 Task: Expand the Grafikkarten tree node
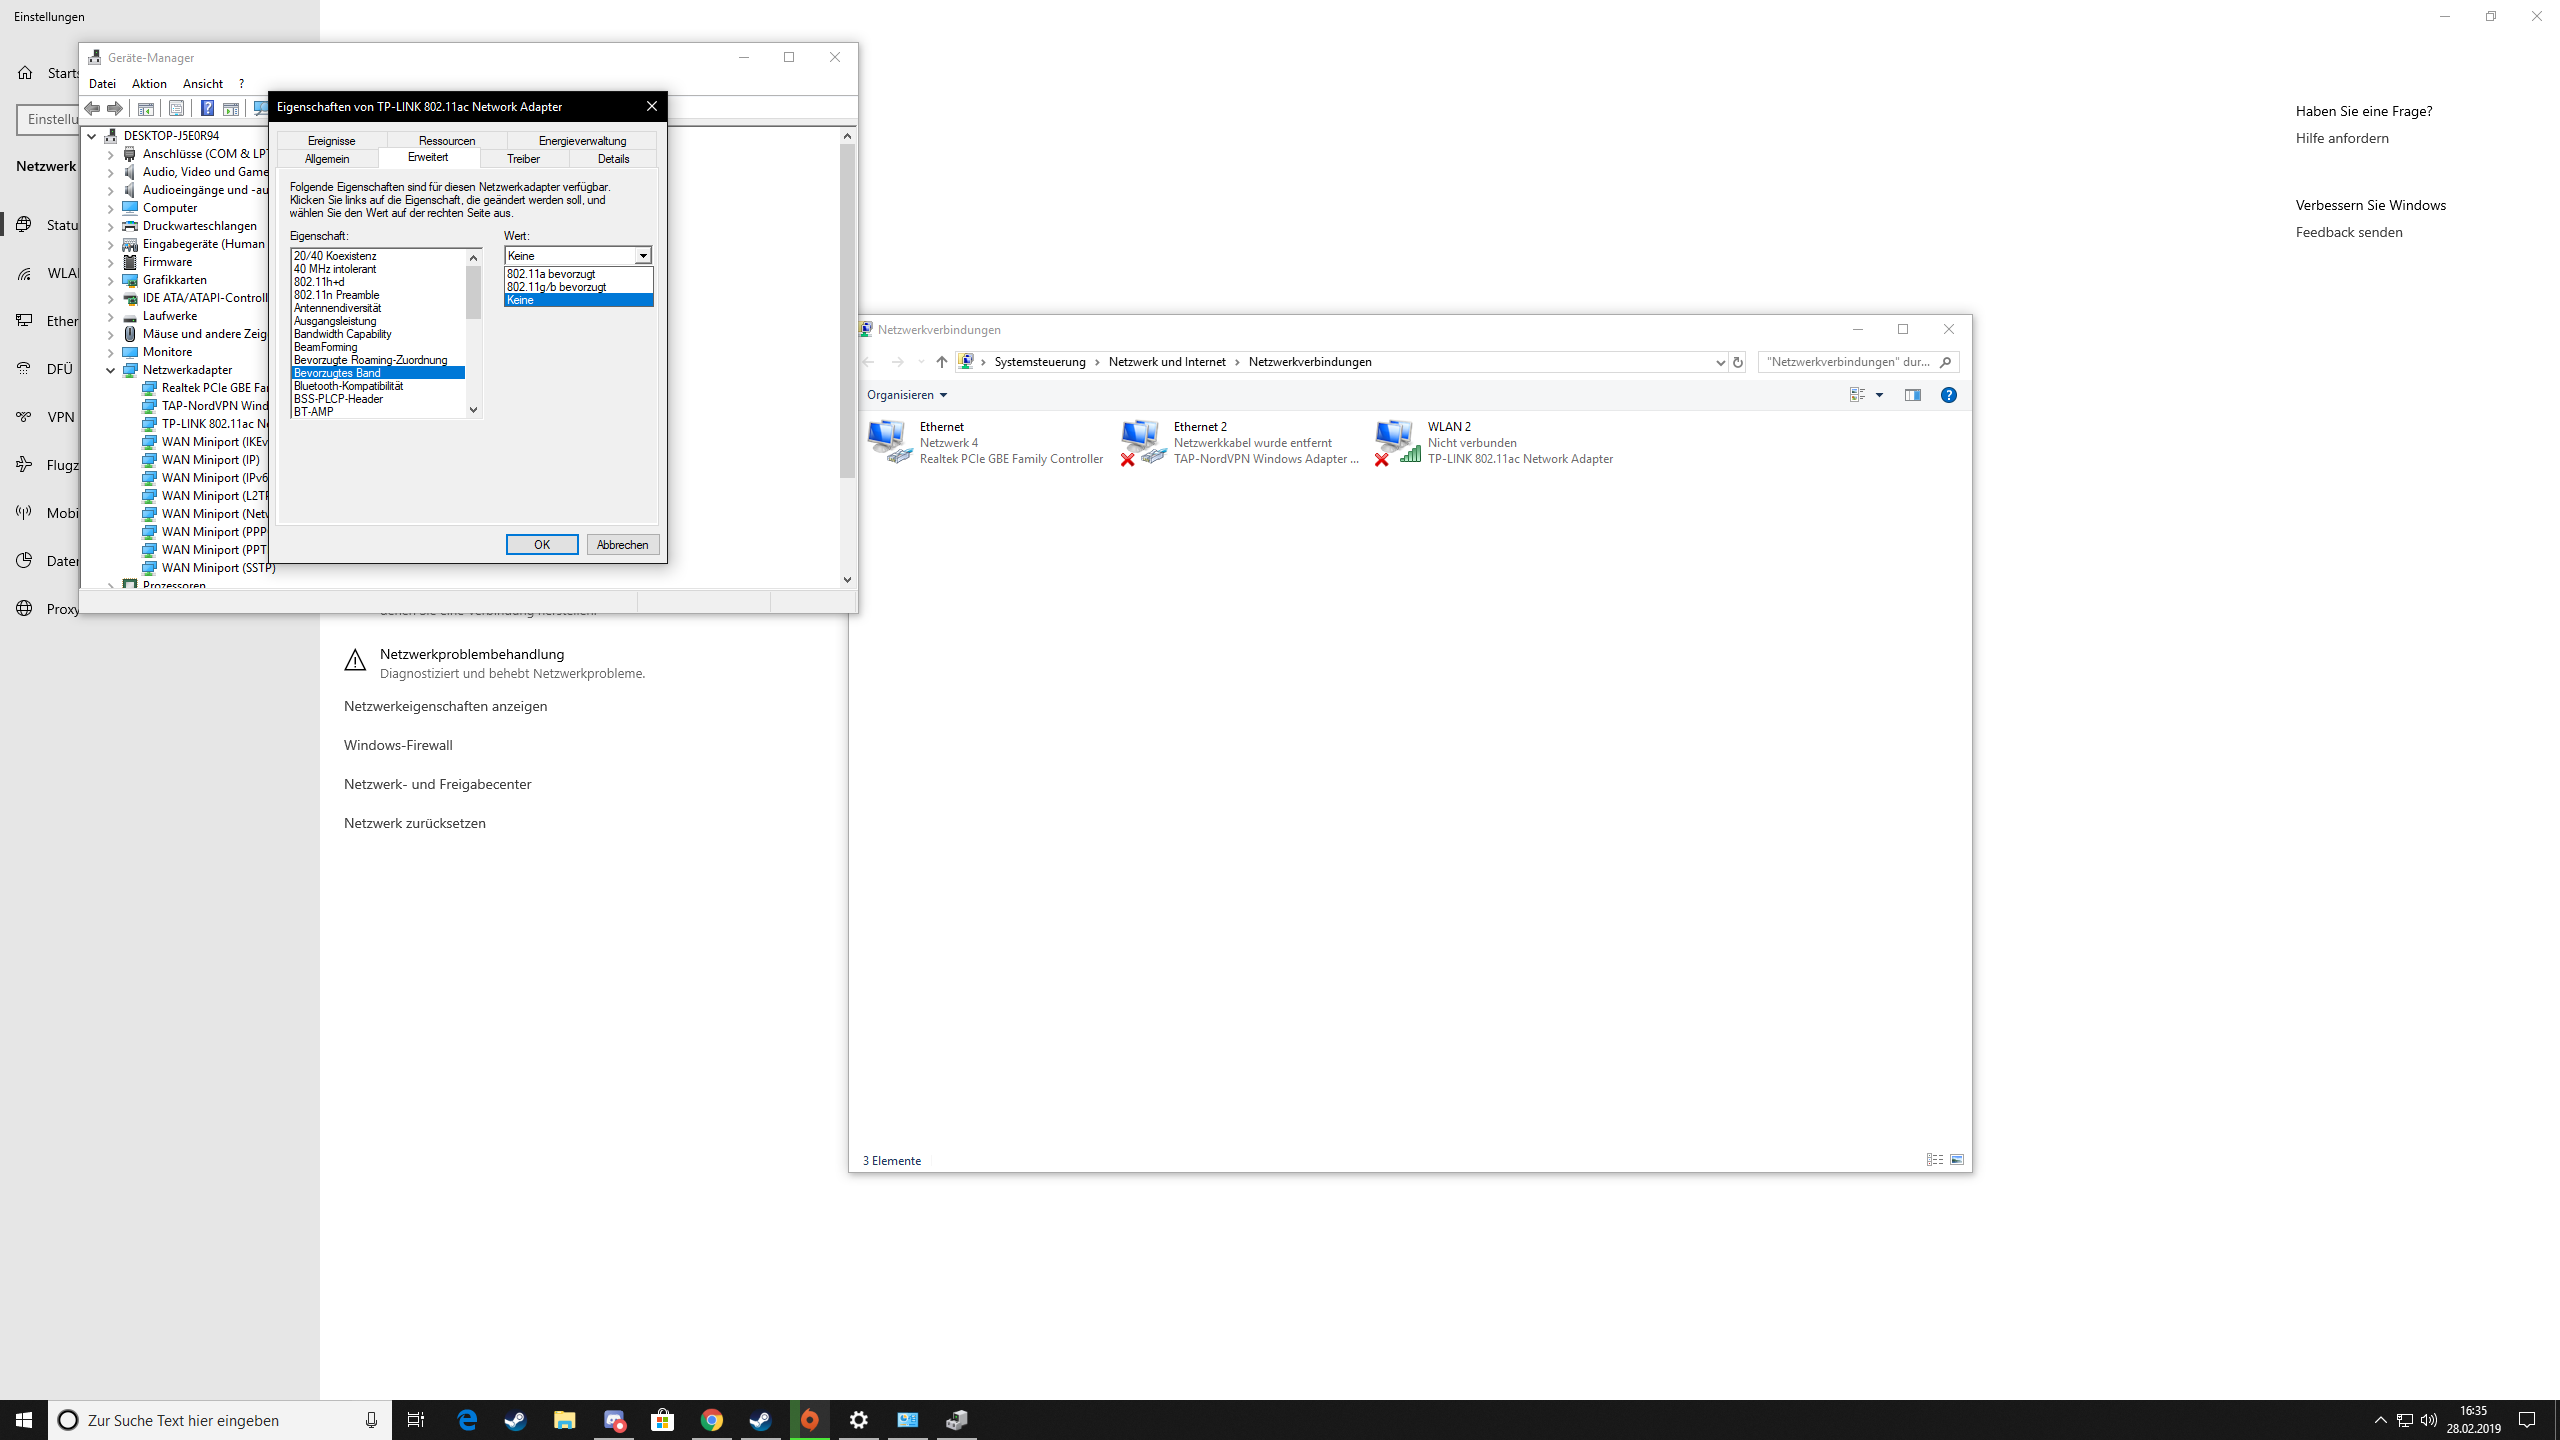click(111, 280)
